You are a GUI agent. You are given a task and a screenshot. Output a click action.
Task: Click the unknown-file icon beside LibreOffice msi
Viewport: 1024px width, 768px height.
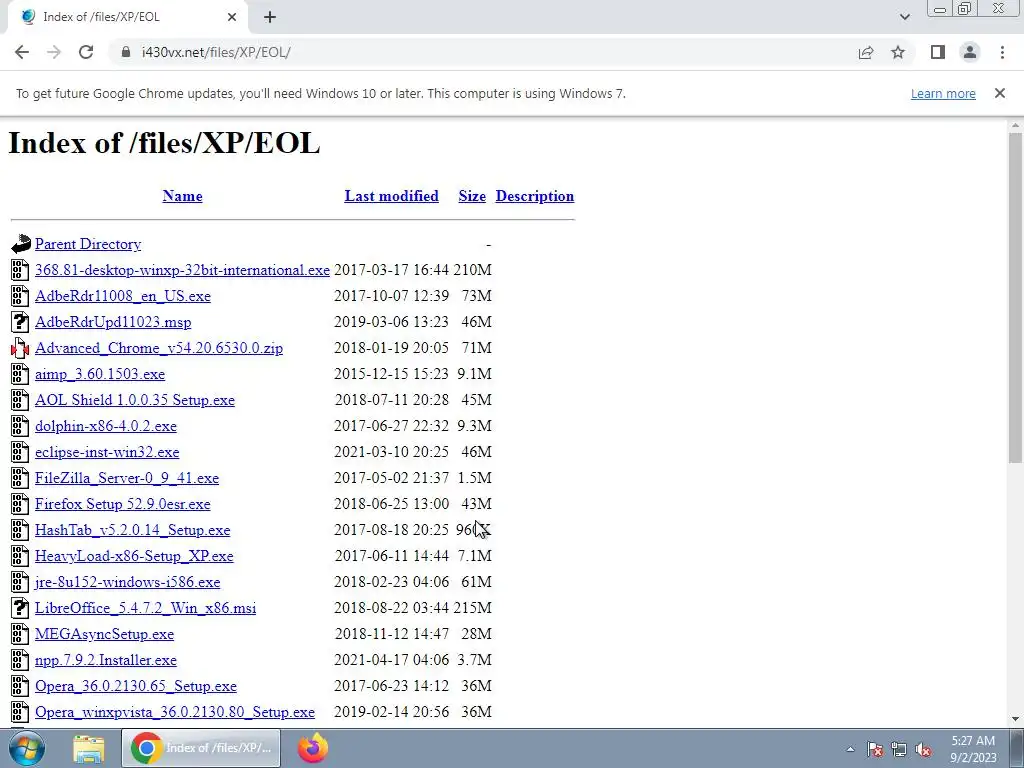(x=20, y=608)
